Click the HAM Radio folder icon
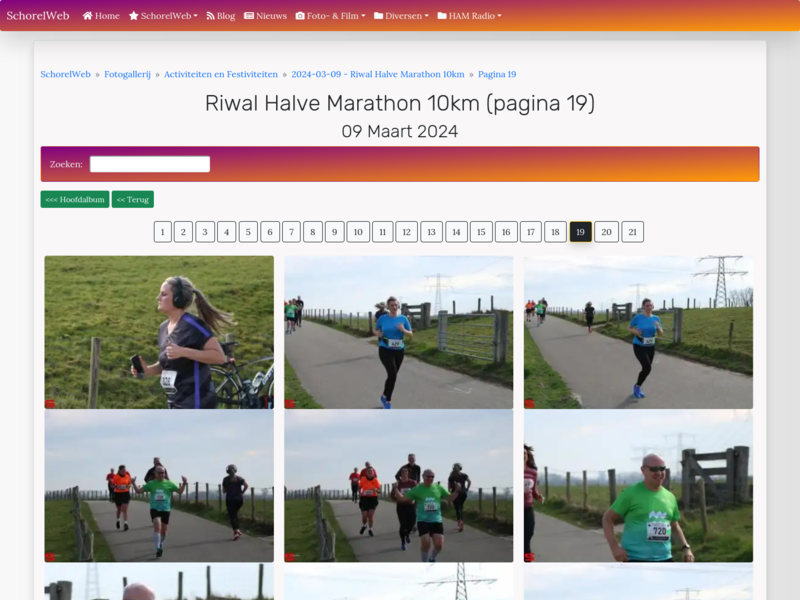 [442, 16]
